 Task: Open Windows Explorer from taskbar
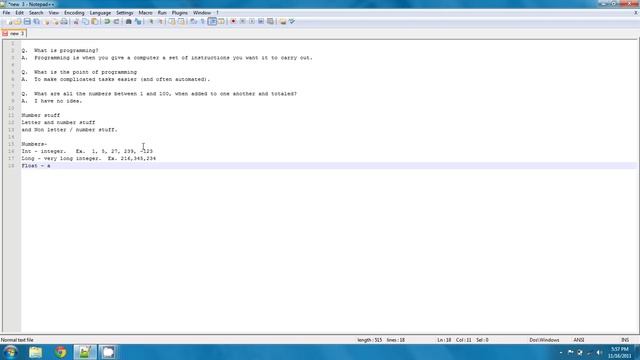tap(36, 352)
